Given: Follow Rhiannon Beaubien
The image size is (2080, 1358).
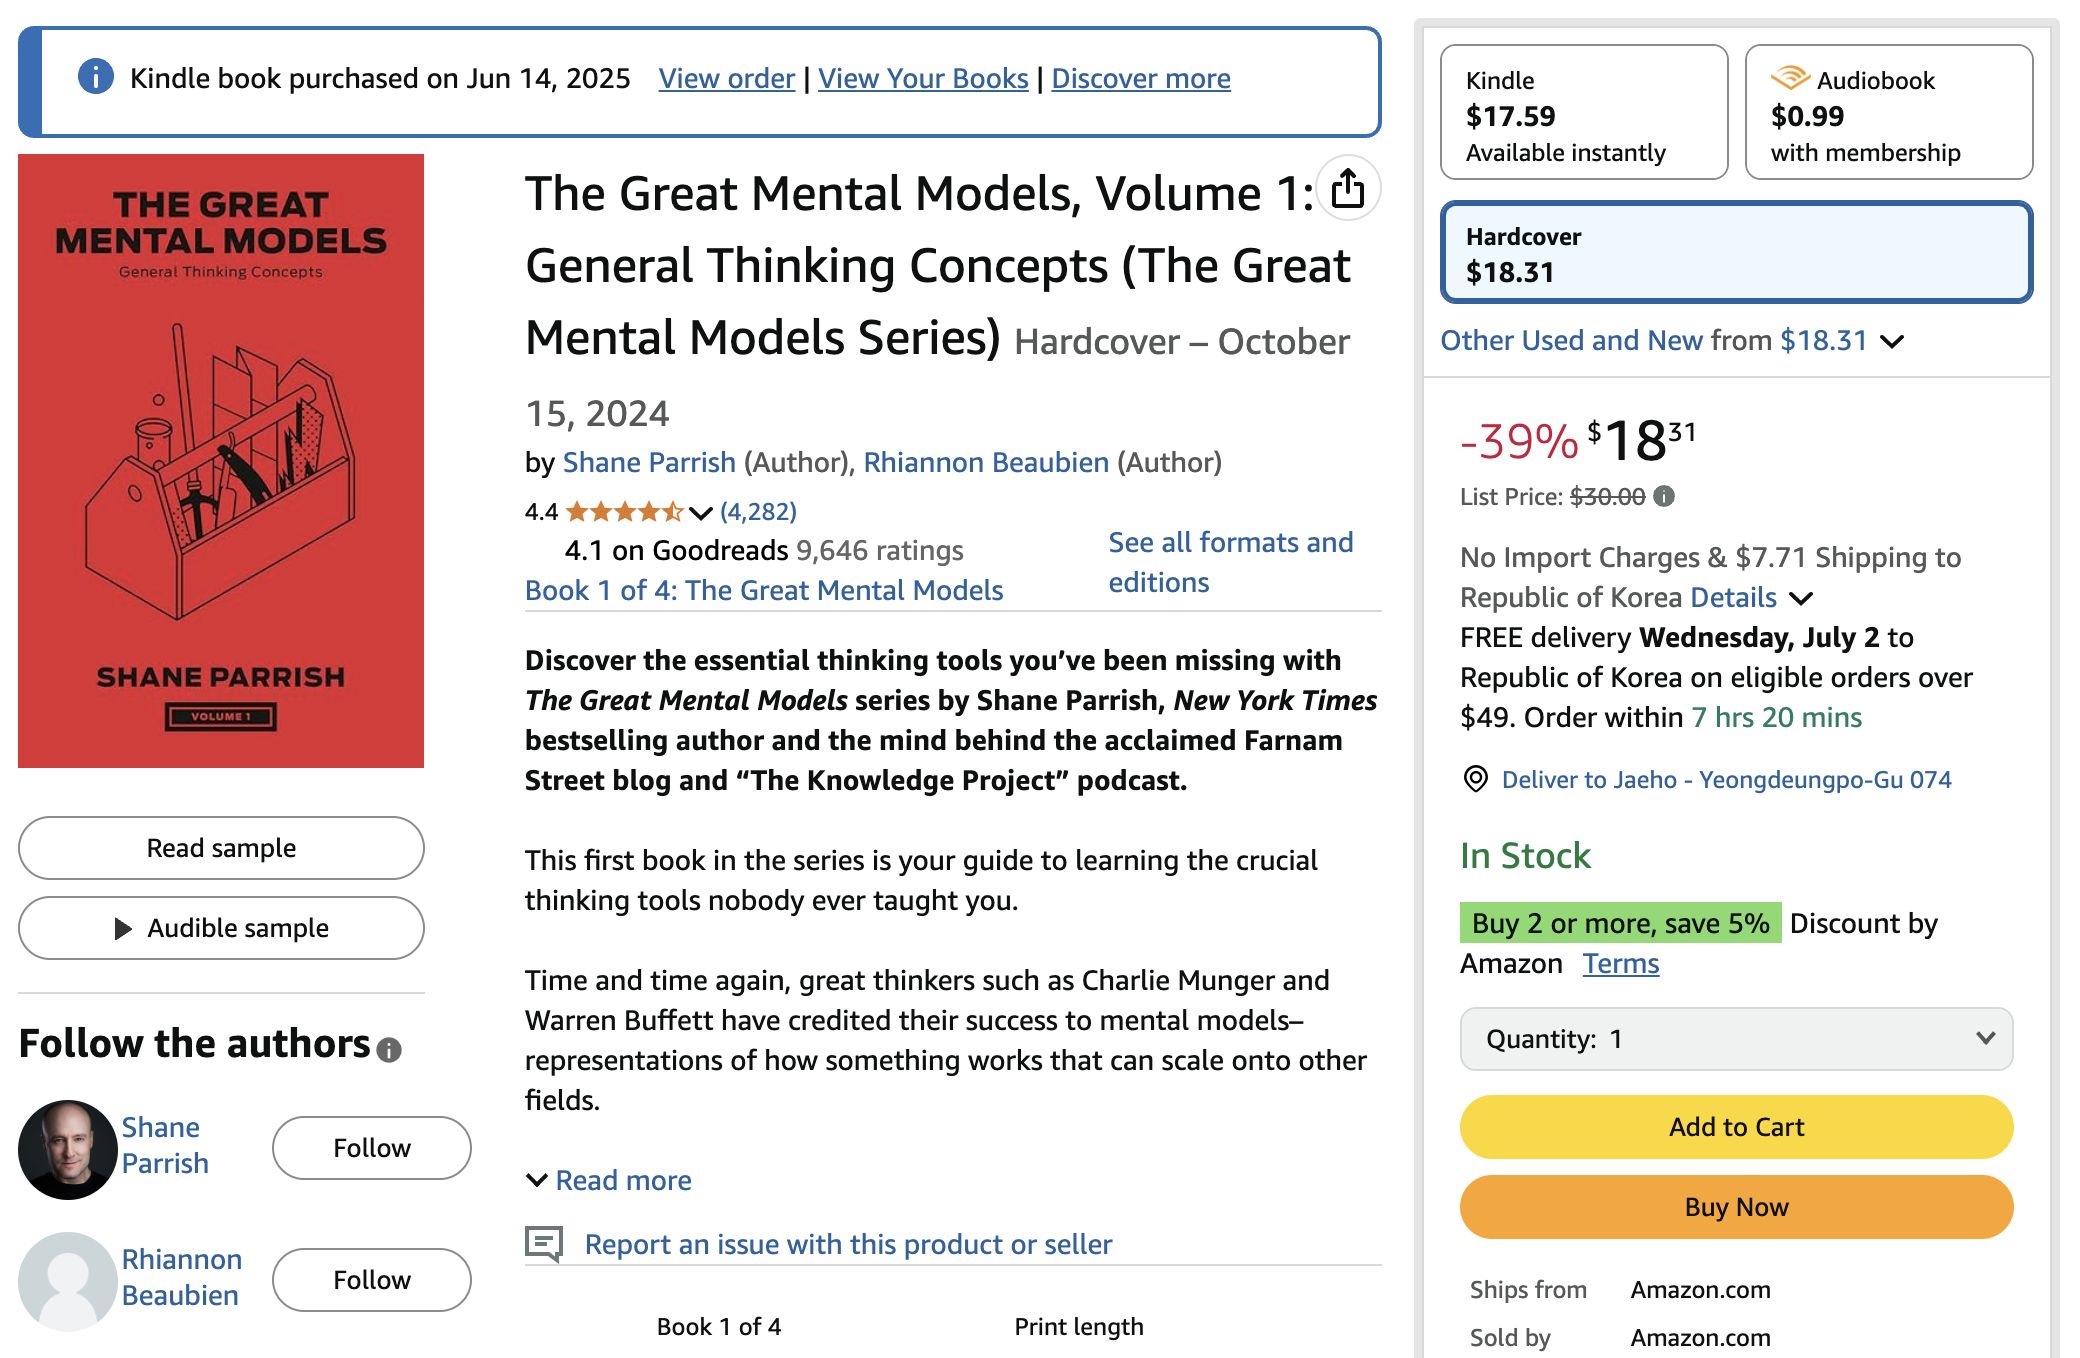Looking at the screenshot, I should point(371,1280).
